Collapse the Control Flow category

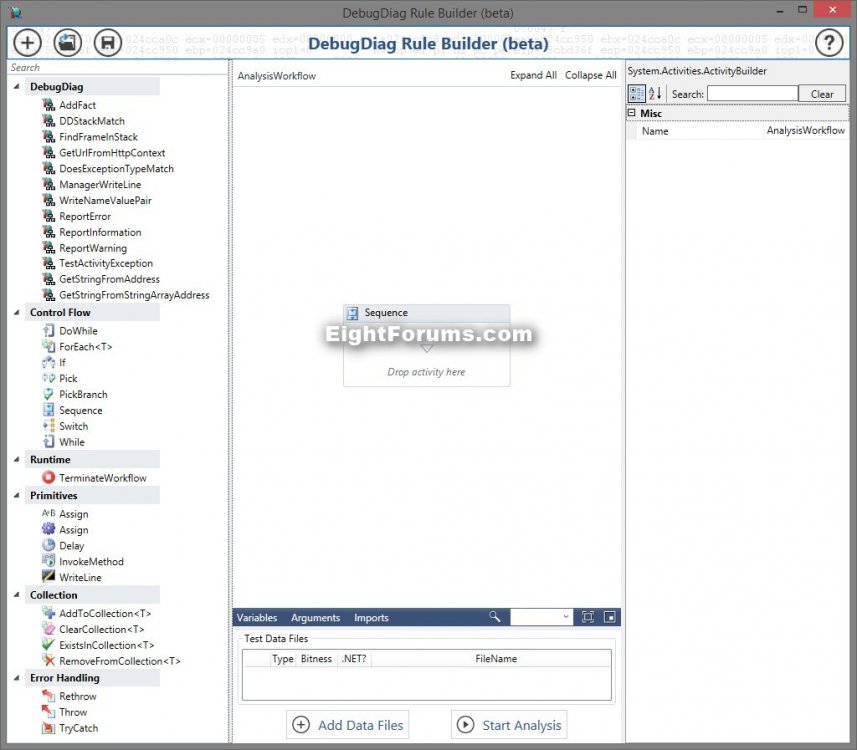pos(19,312)
